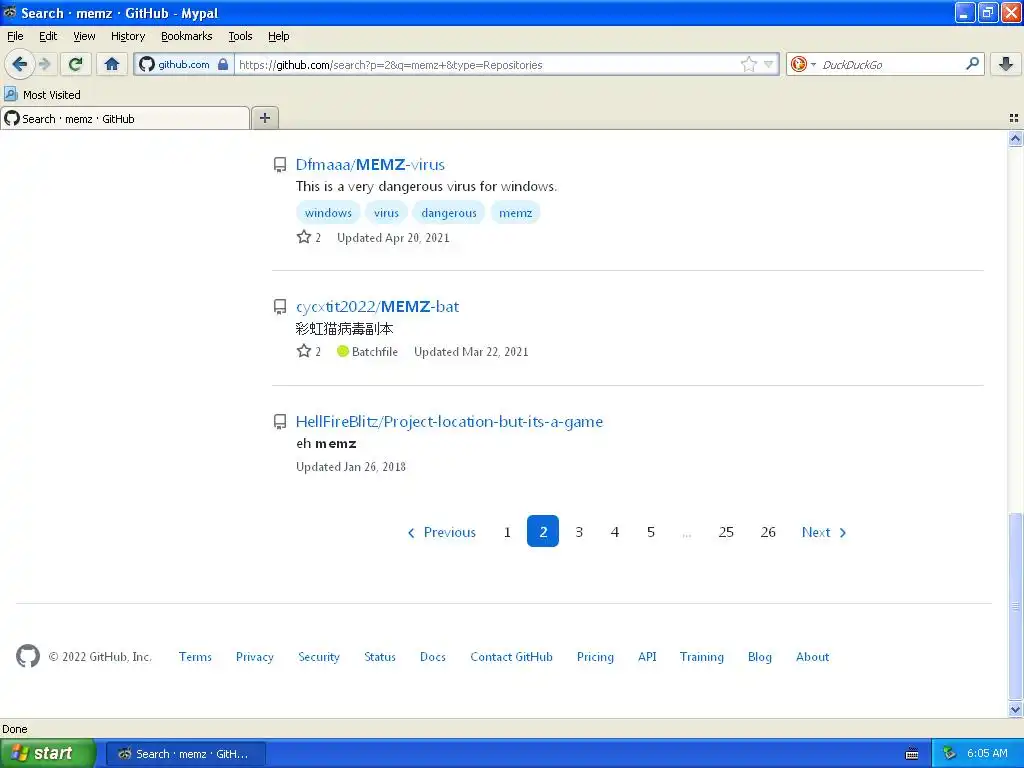
Task: Open the File menu
Action: click(15, 36)
